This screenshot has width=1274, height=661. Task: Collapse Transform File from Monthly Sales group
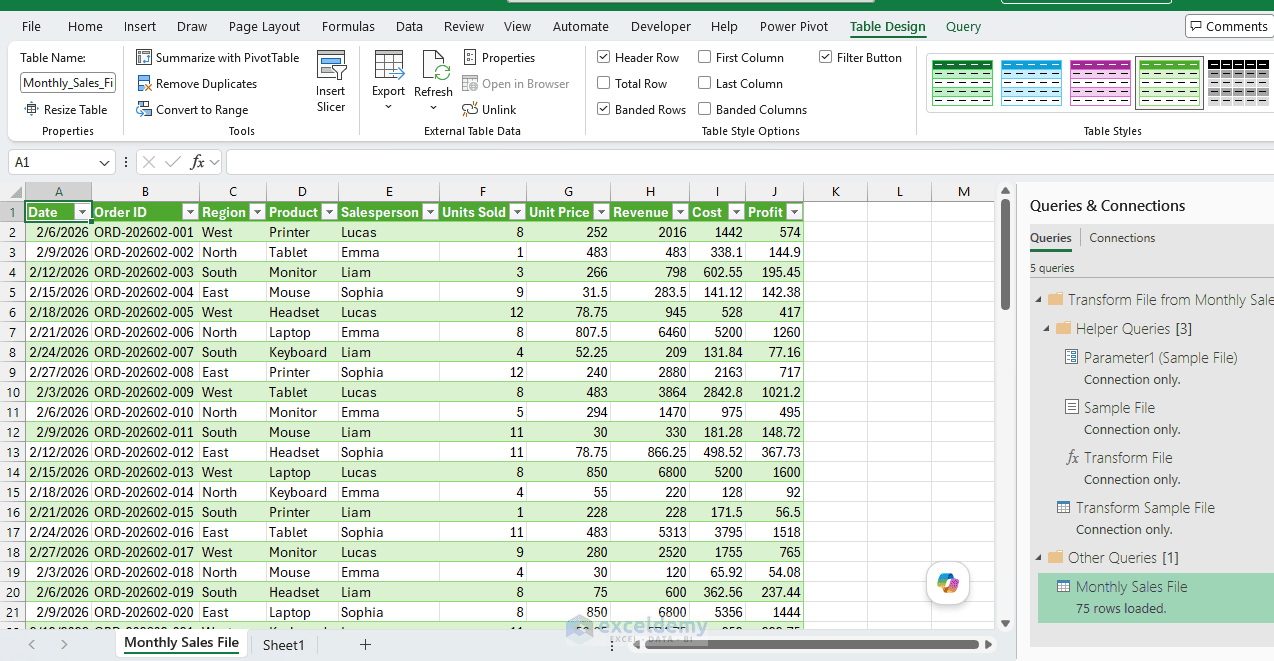[x=1040, y=300]
